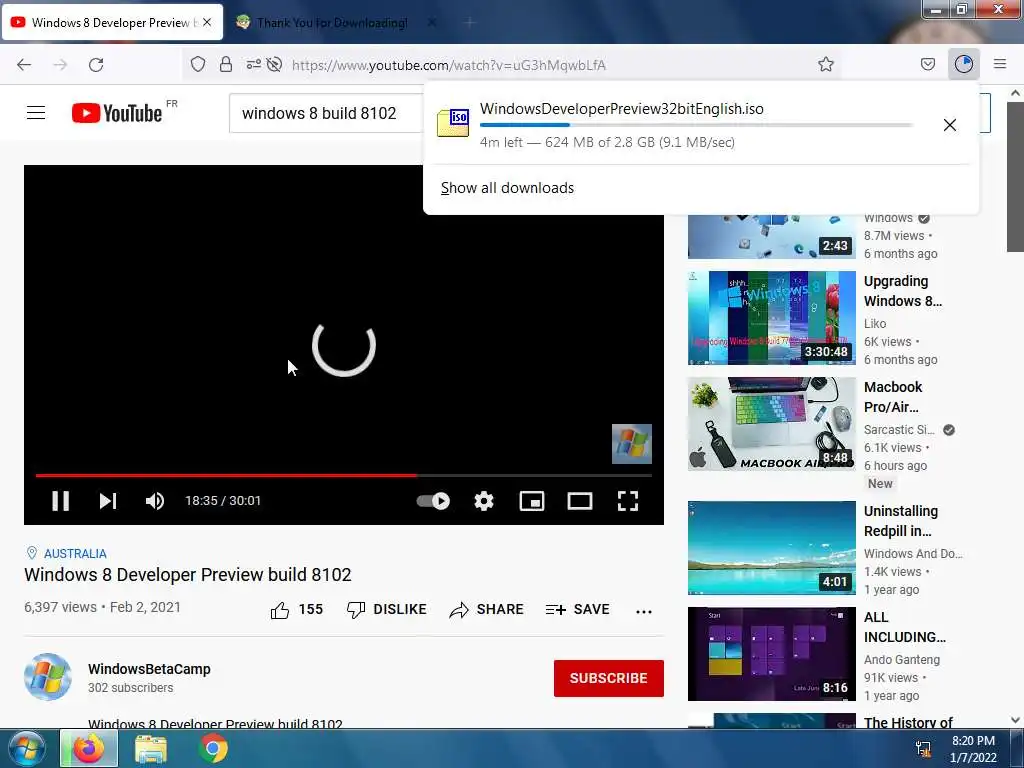1024x768 pixels.
Task: Click the download progress bar
Action: (x=696, y=125)
